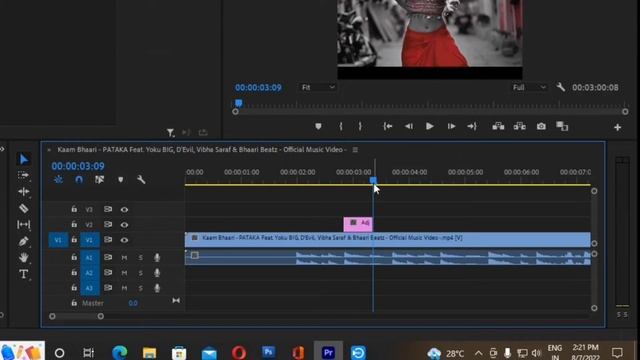This screenshot has height=360, width=640.
Task: Enable voice-over record on A2
Action: point(157,273)
